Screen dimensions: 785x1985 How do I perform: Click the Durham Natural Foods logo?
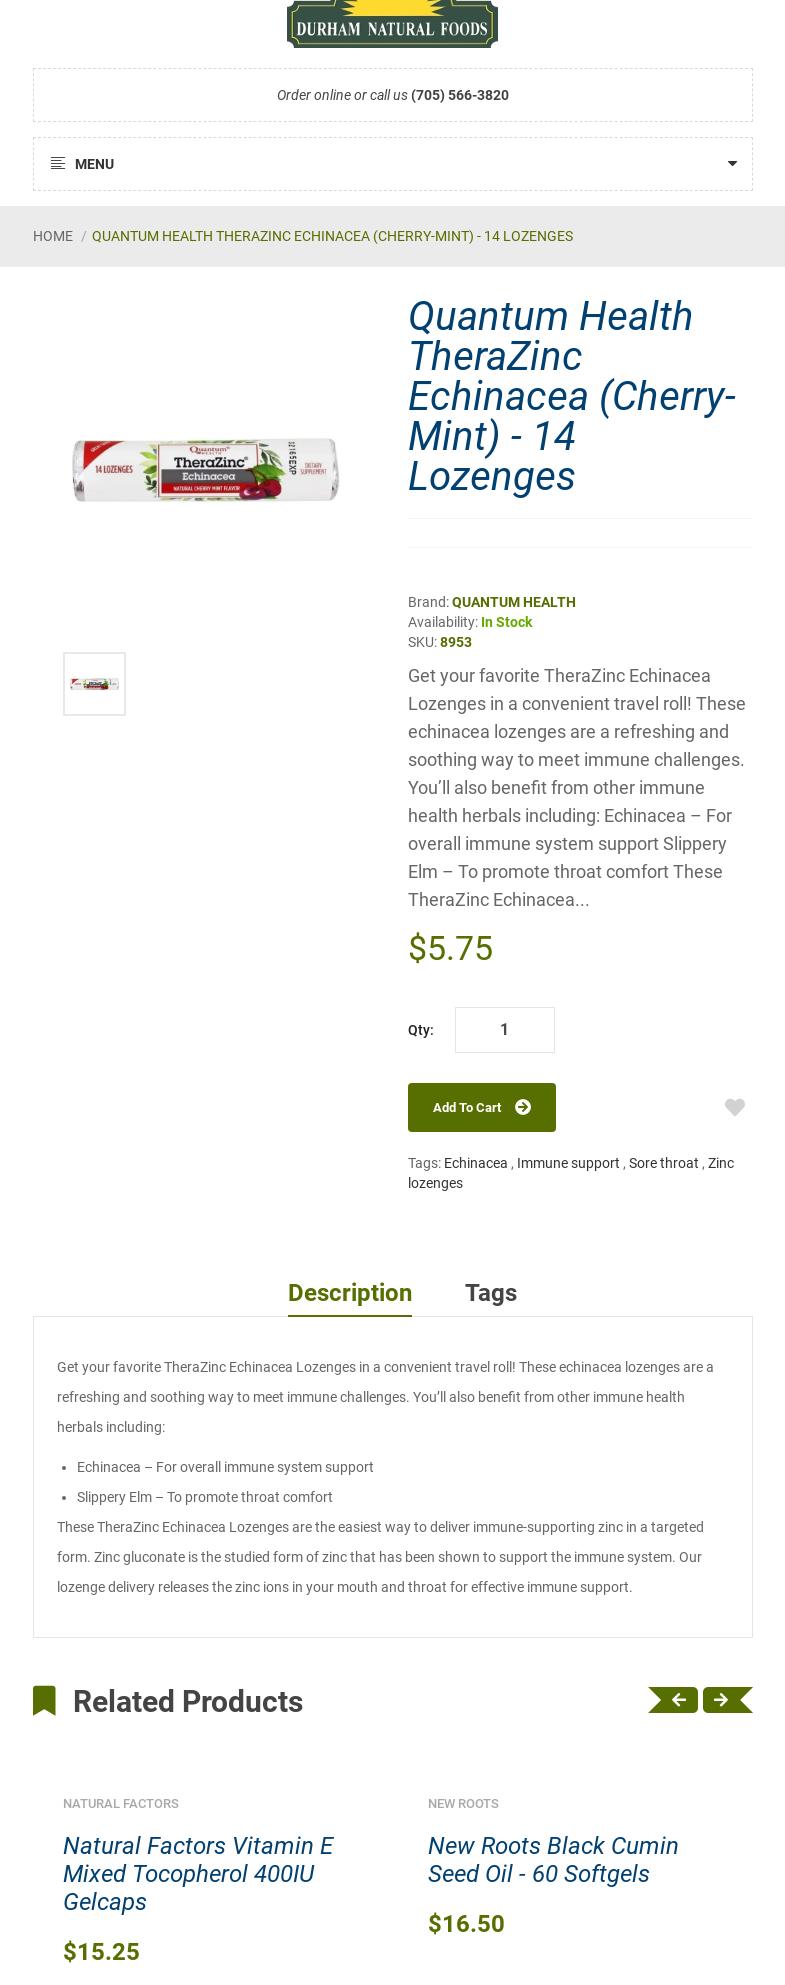392,23
